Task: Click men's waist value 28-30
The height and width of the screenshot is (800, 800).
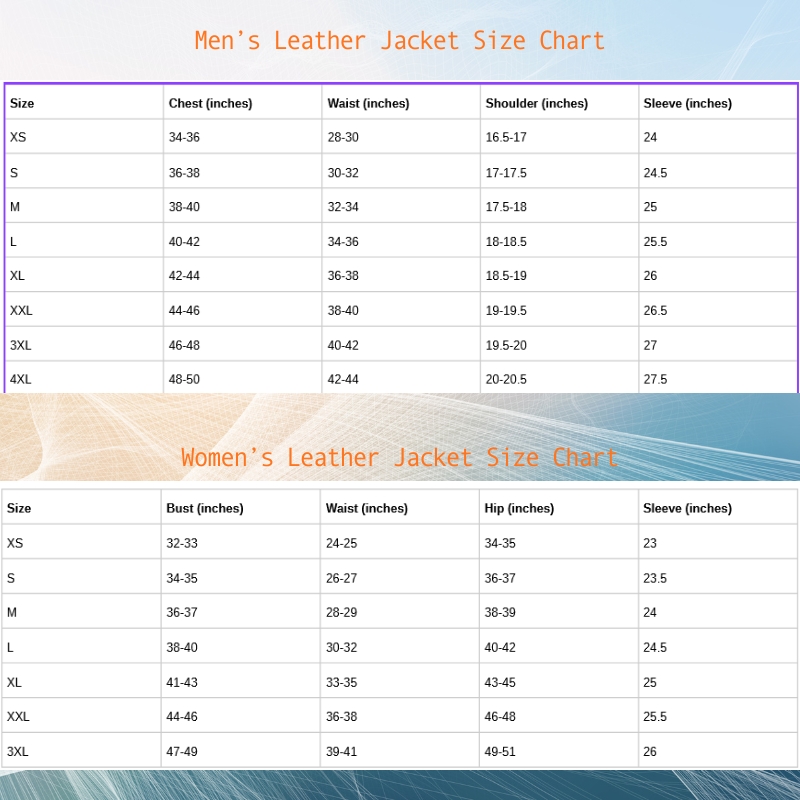Action: 343,137
